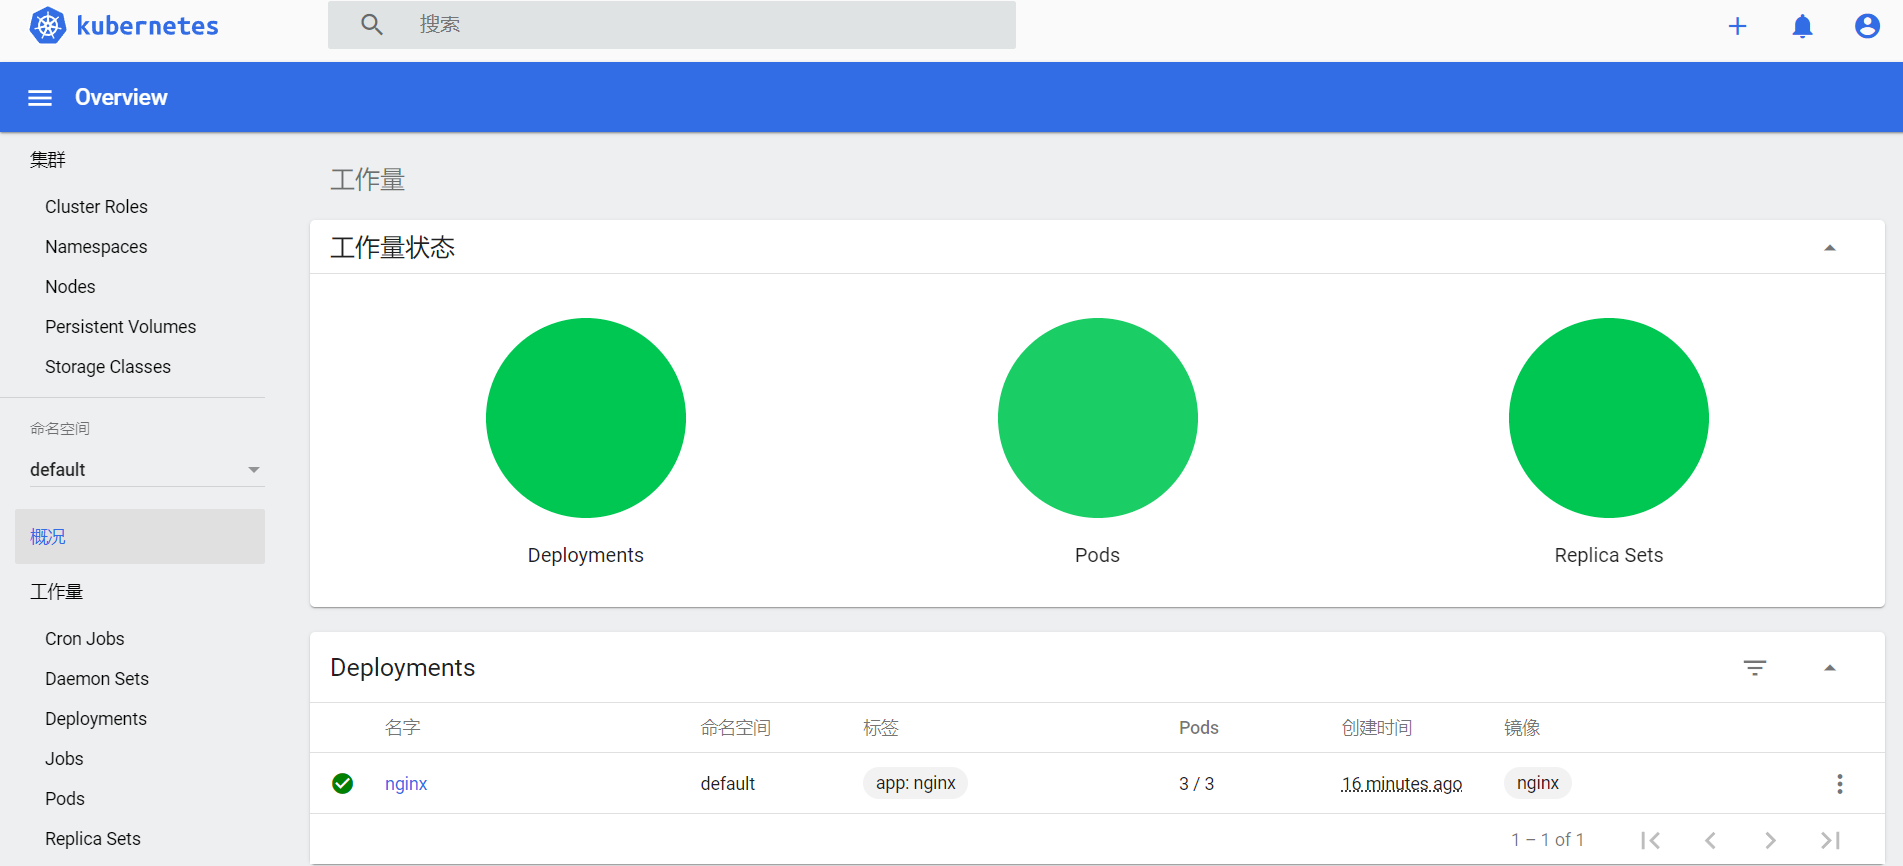Viewport: 1903px width, 866px height.
Task: Open Nodes in sidebar
Action: (x=70, y=287)
